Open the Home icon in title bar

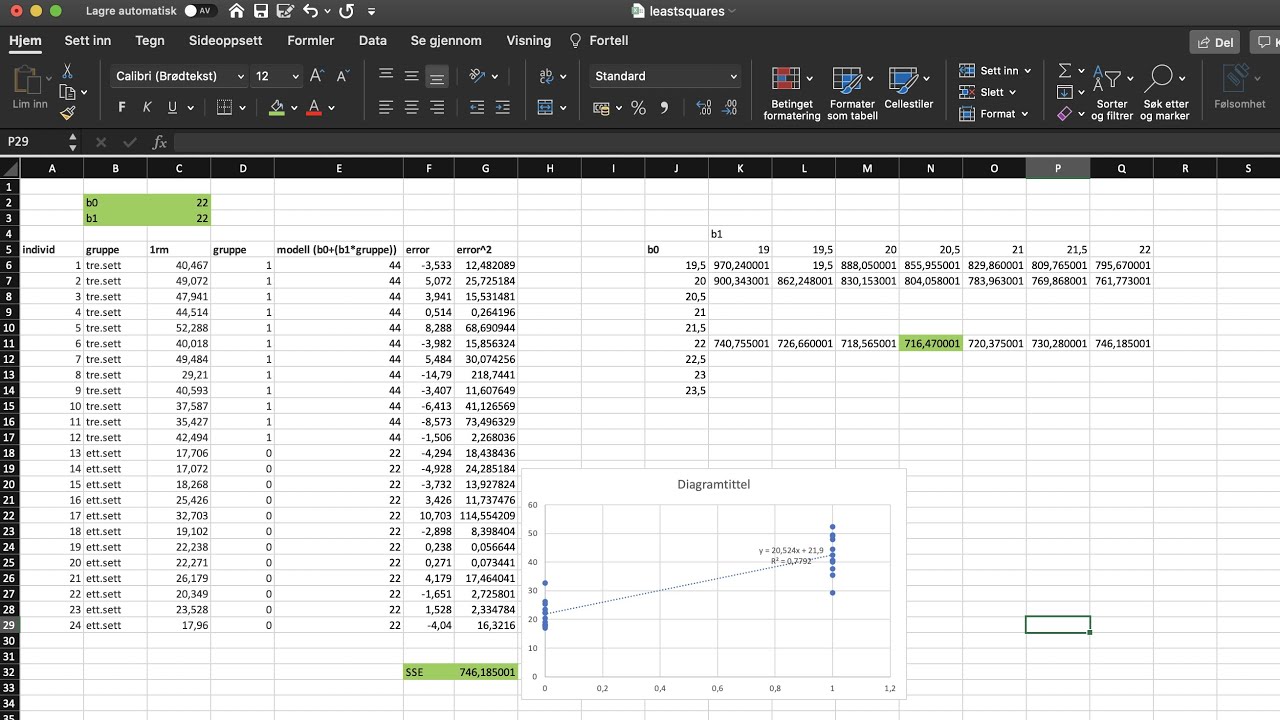236,12
